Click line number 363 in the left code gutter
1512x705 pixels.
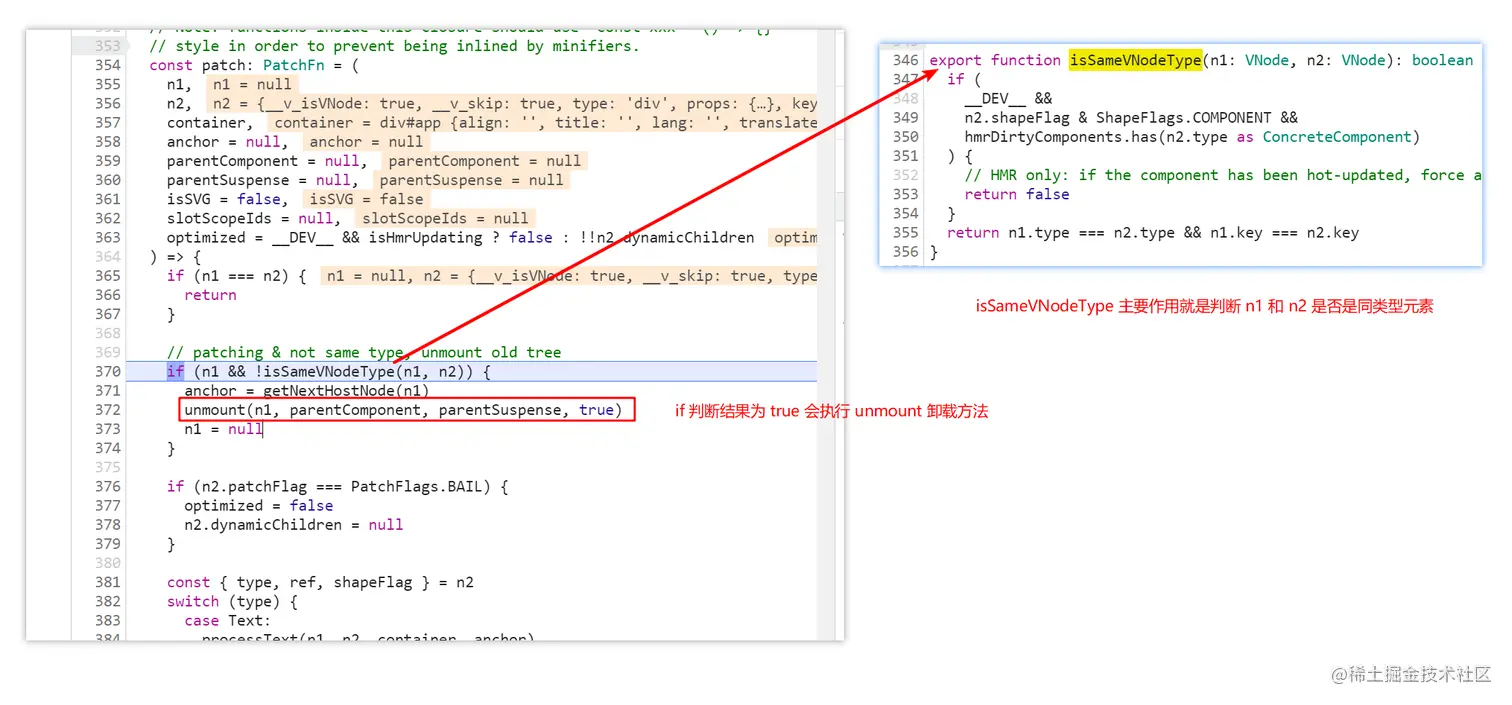[107, 237]
